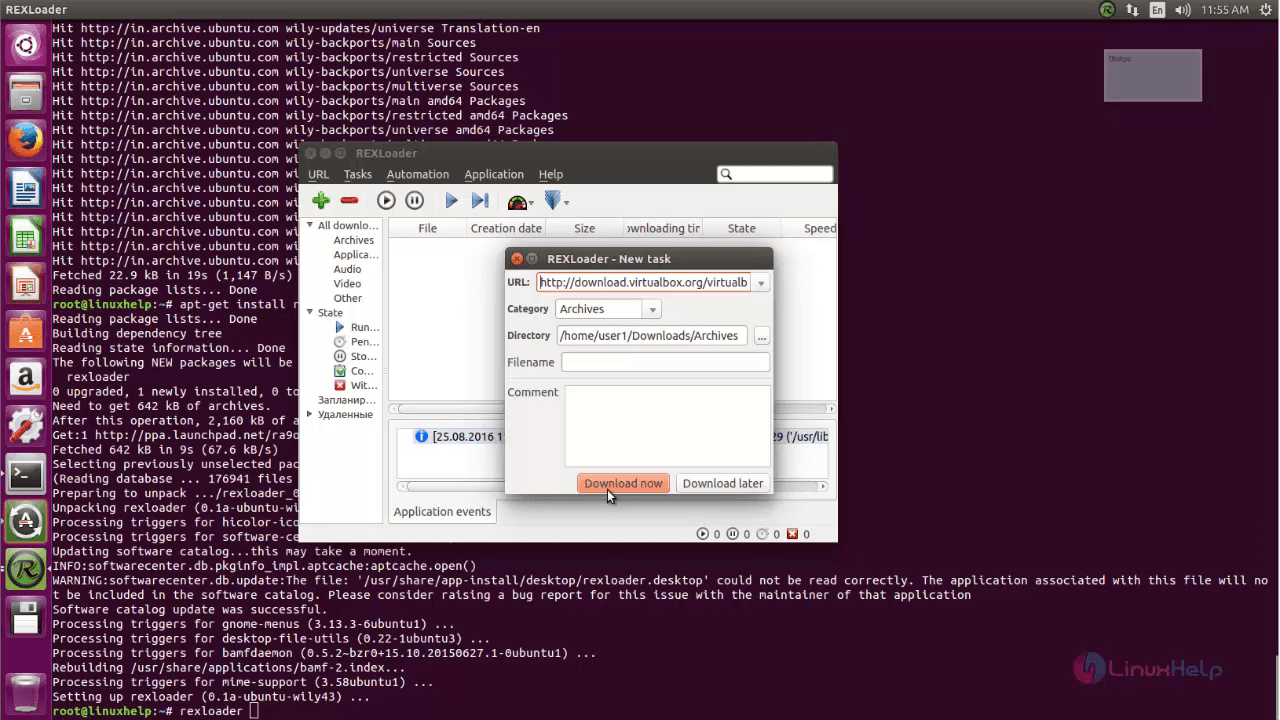Image resolution: width=1280 pixels, height=720 pixels.
Task: Click the paused count status bar icon
Action: click(732, 534)
